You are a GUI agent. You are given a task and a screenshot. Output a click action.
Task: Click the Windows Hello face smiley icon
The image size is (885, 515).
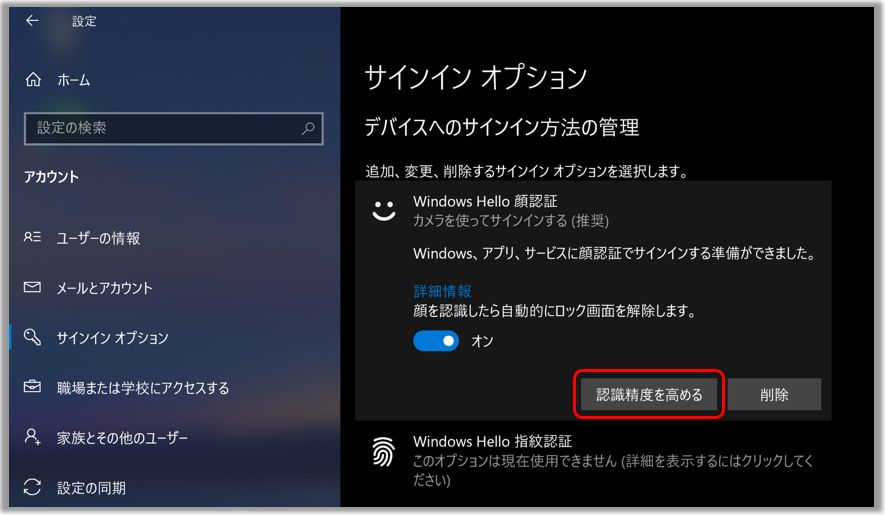click(384, 211)
